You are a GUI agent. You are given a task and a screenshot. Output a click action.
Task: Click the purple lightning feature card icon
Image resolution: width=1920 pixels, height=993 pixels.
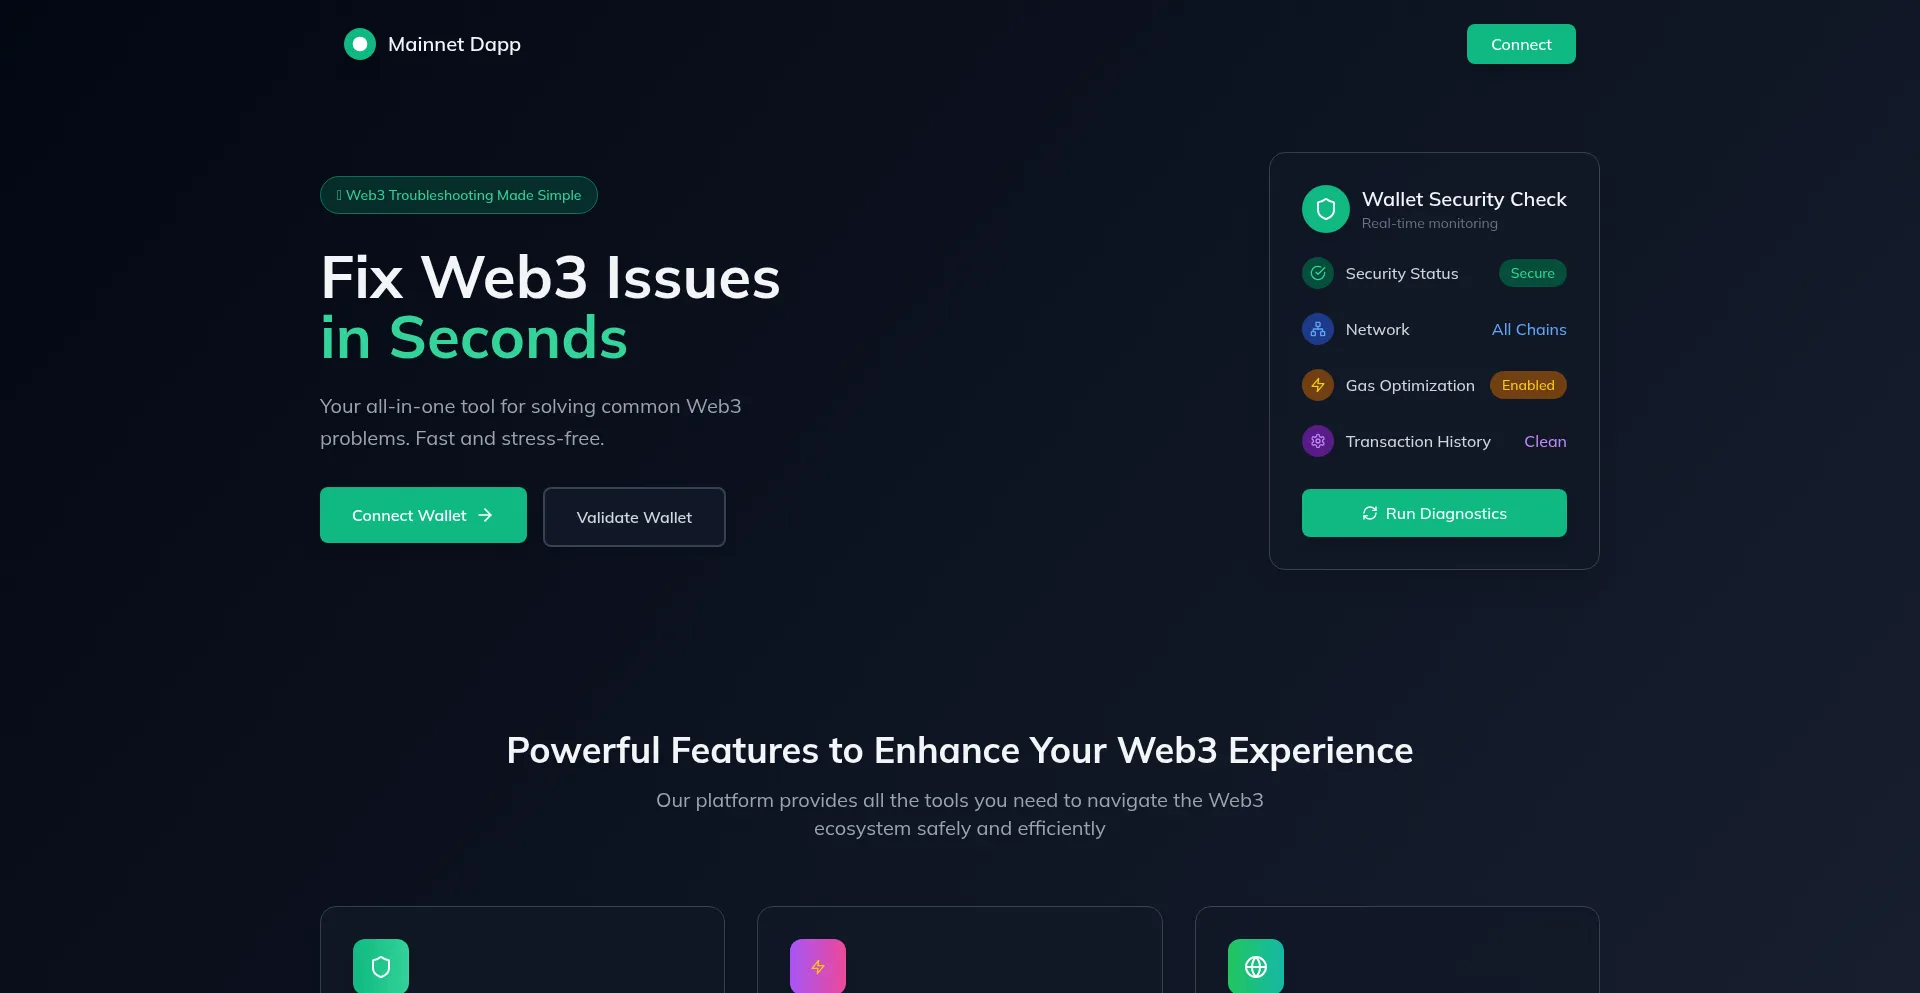click(x=818, y=966)
